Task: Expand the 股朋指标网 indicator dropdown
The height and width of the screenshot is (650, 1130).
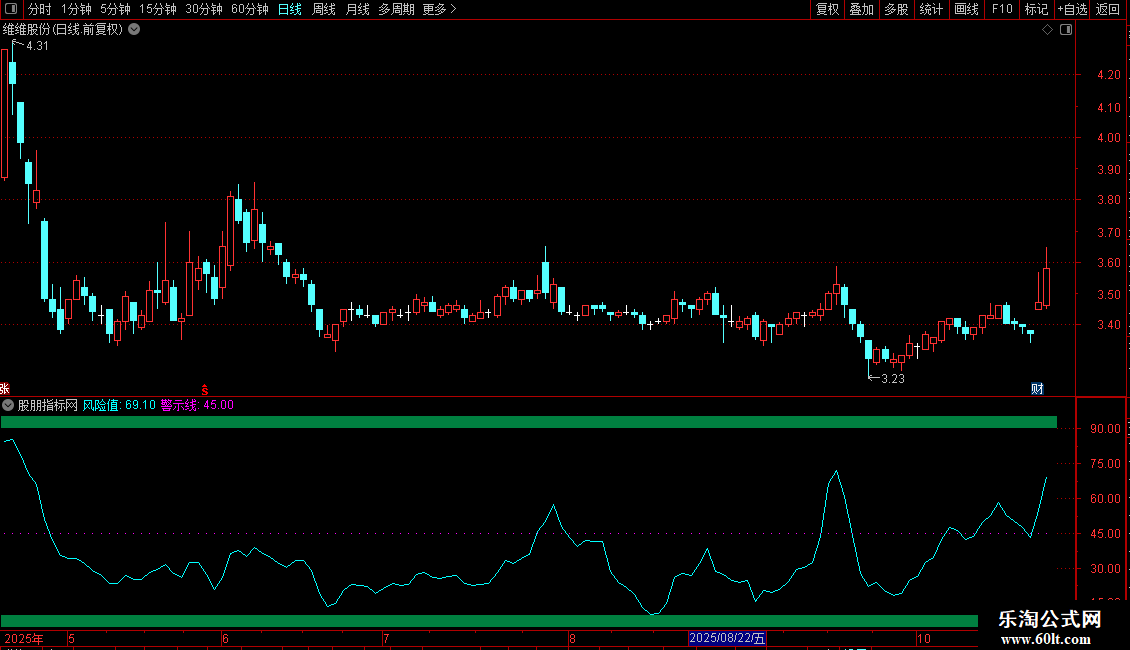Action: tap(9, 405)
